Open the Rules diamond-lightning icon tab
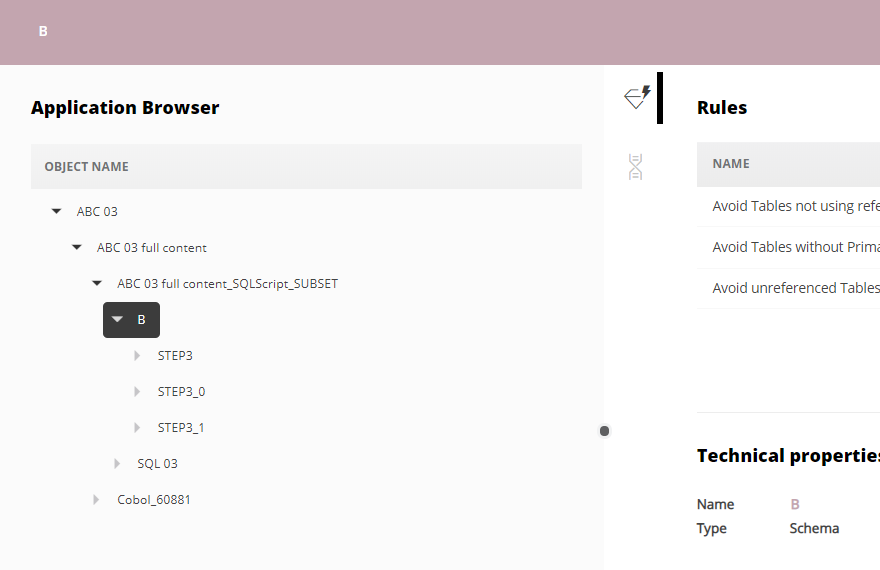Viewport: 880px width, 570px height. pos(637,97)
